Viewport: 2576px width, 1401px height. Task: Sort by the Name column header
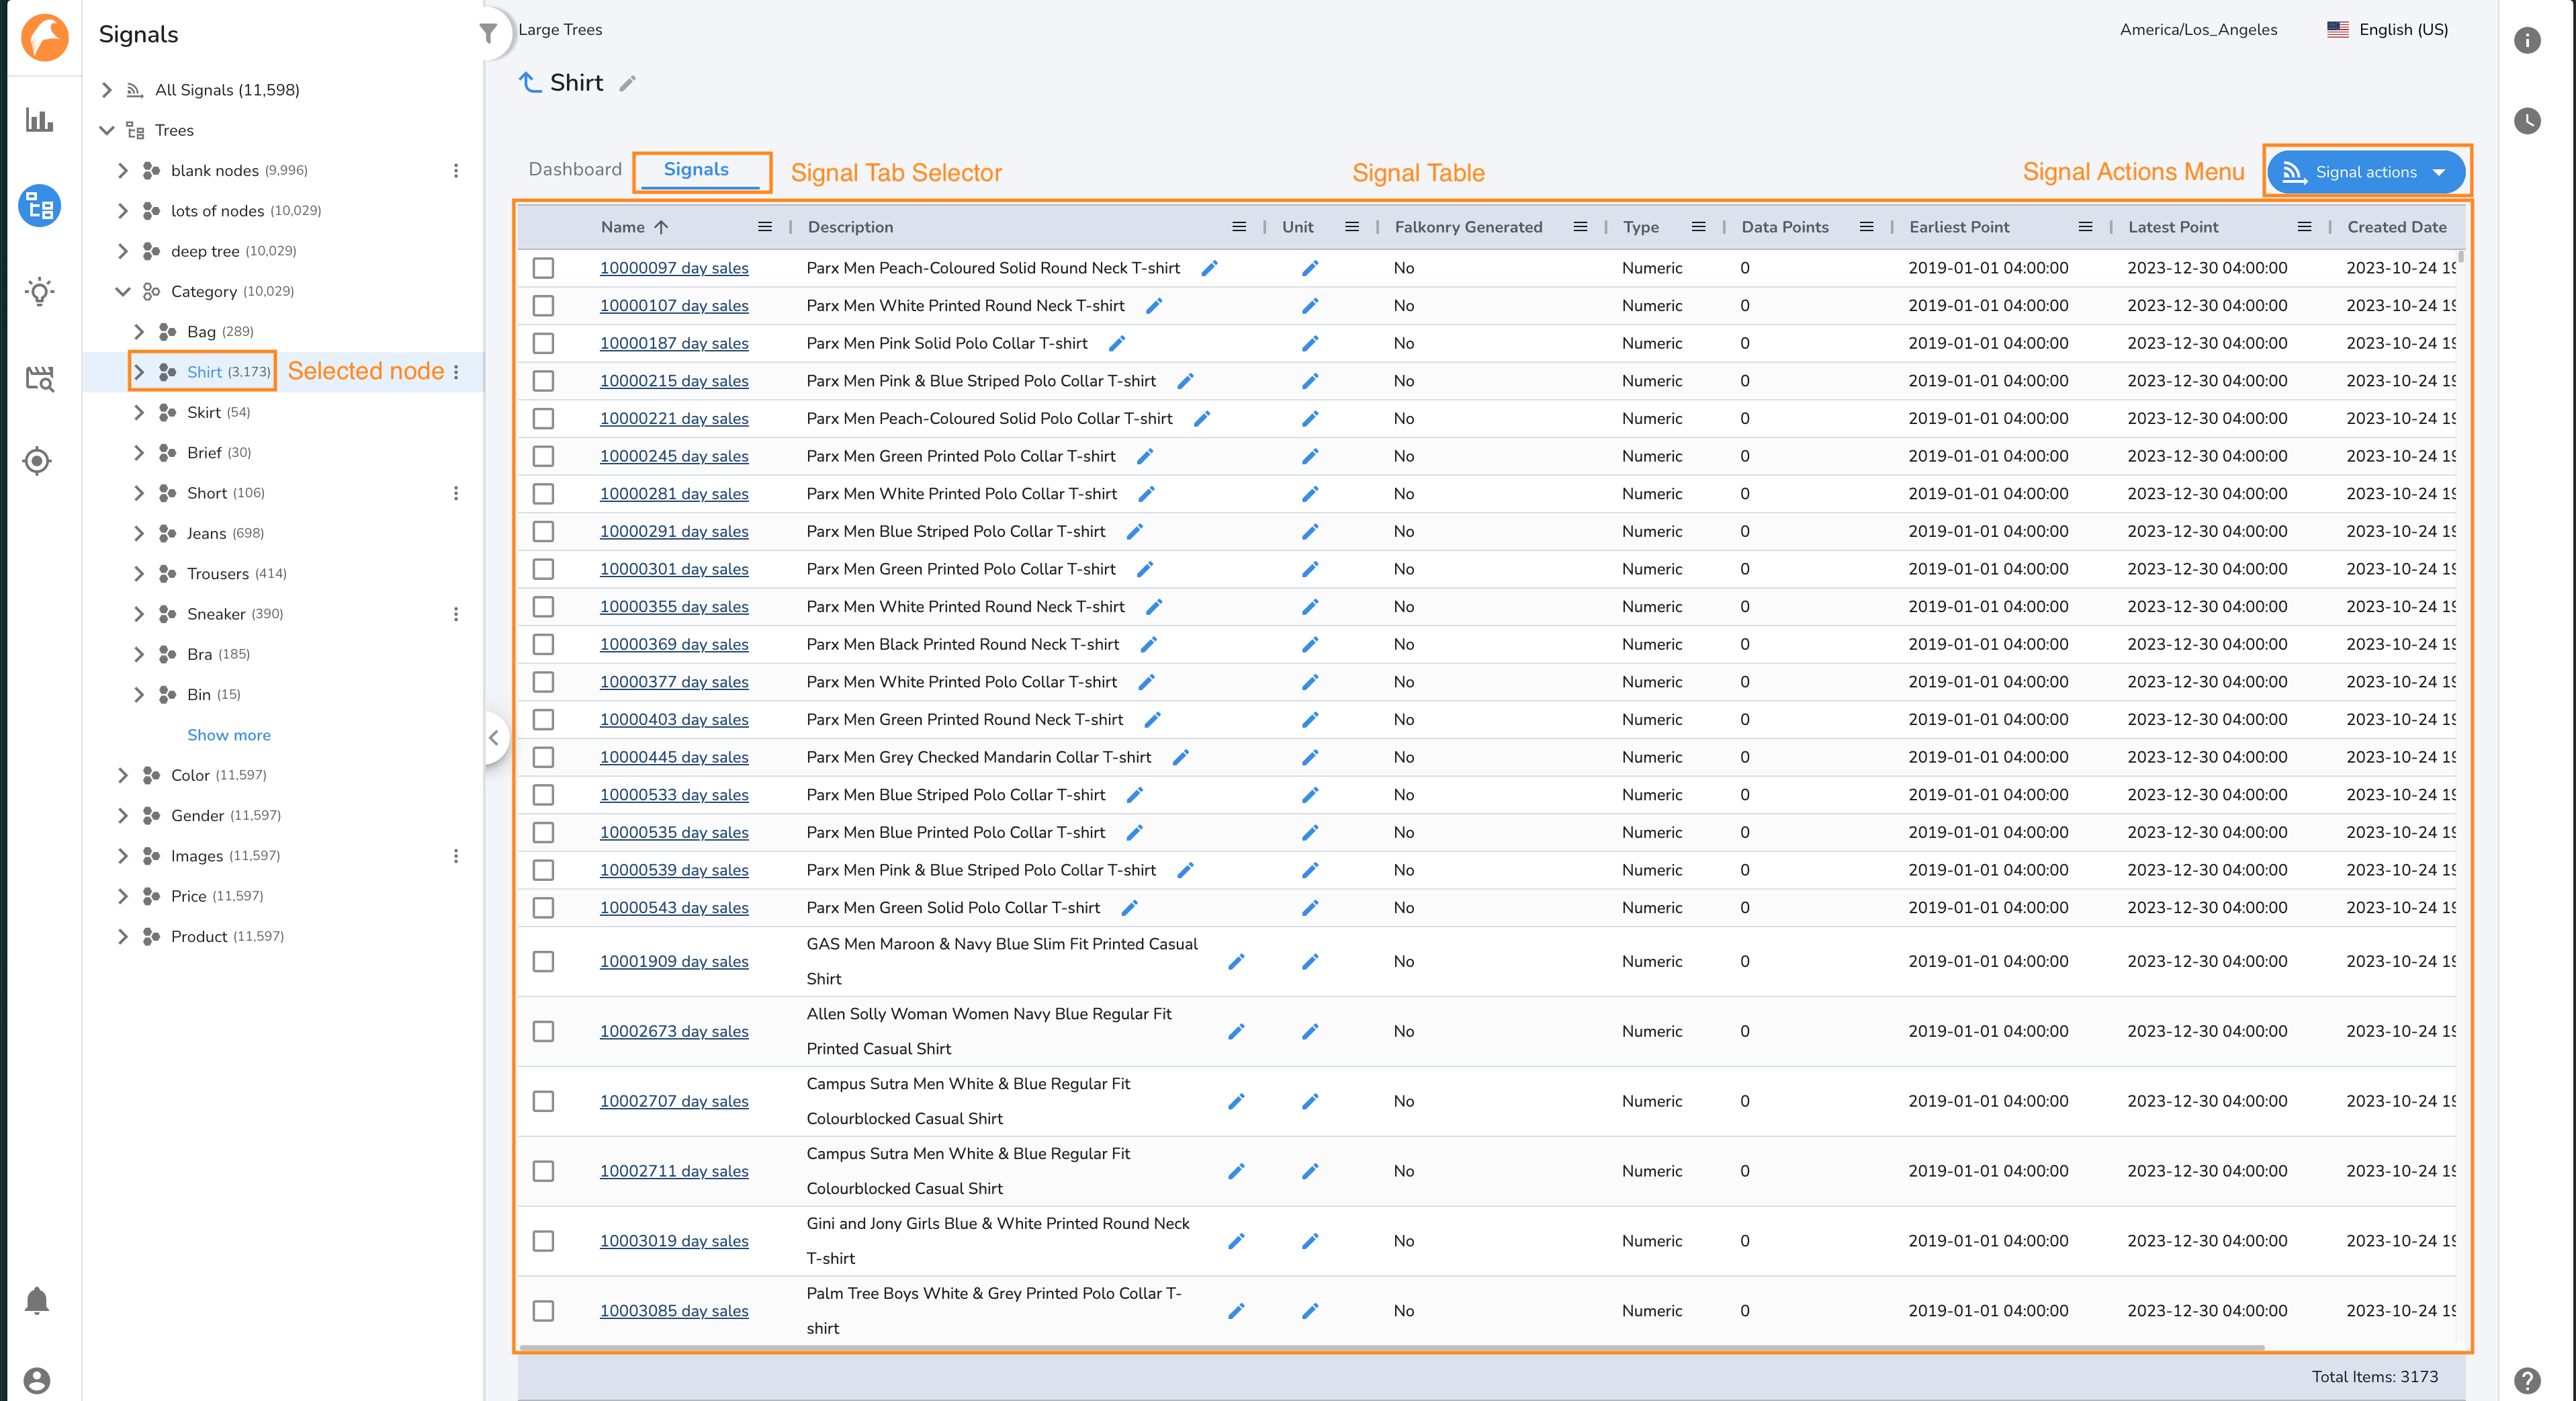tap(635, 227)
